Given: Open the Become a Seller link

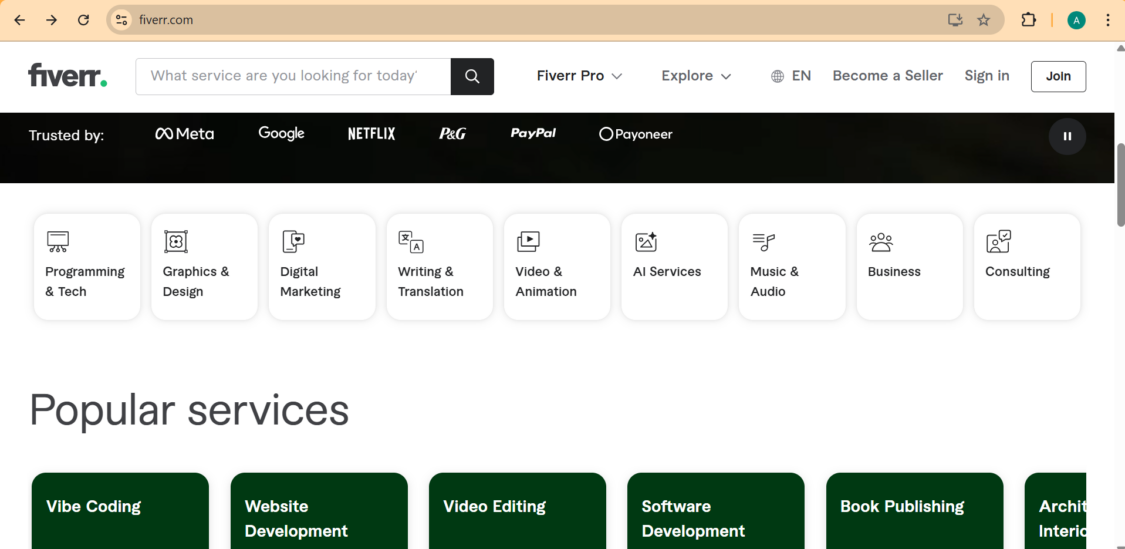Looking at the screenshot, I should [x=888, y=76].
